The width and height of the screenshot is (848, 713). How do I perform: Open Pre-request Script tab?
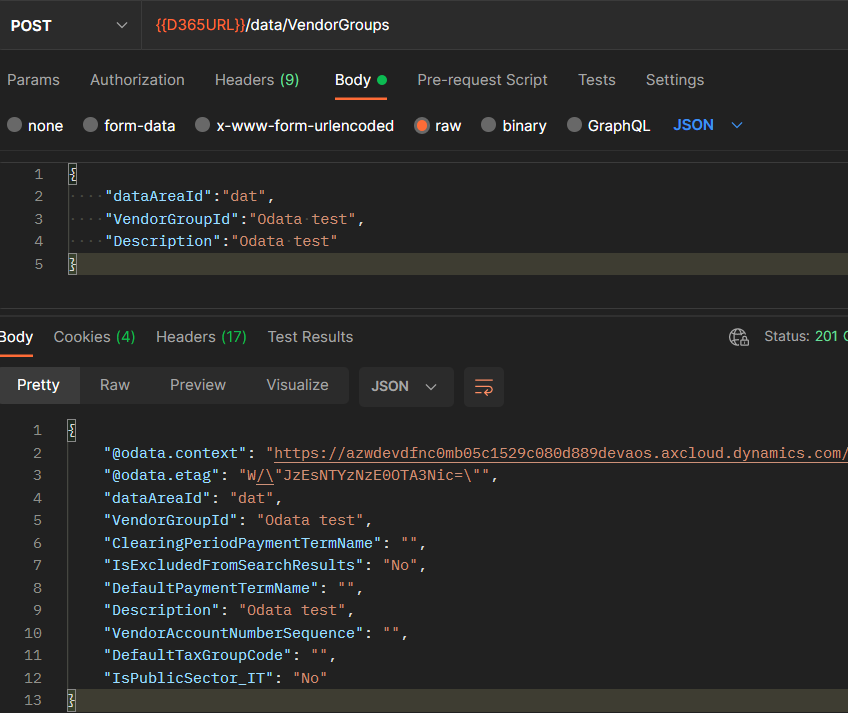click(x=482, y=80)
